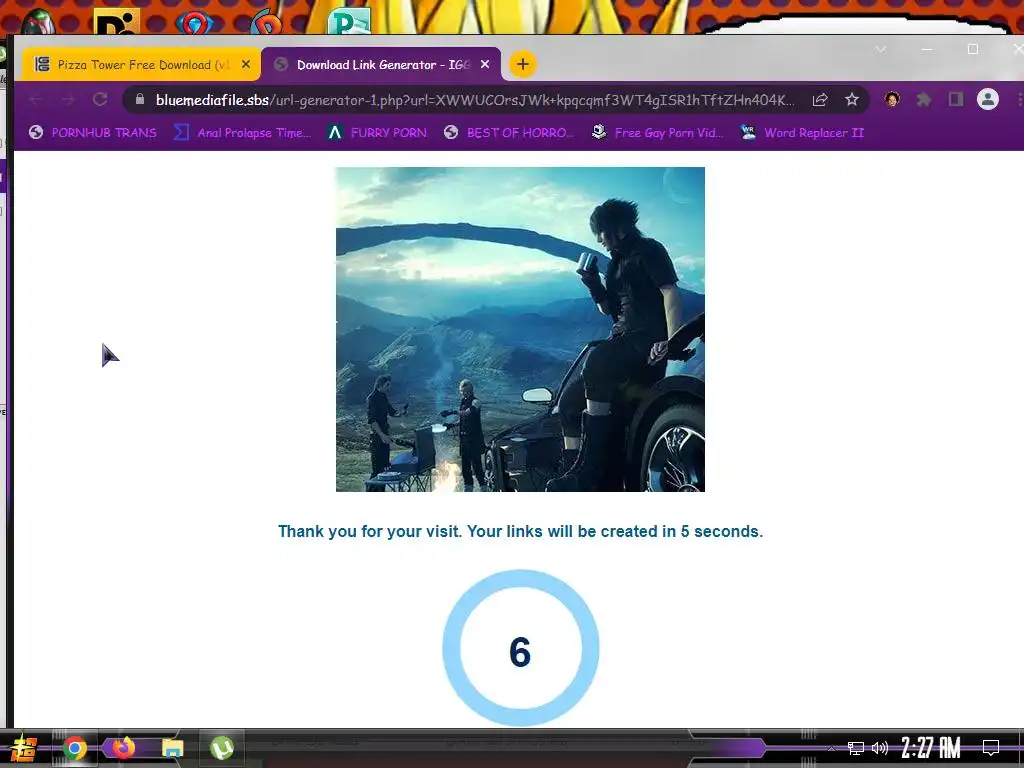Expand the tab search chevron dropdown

pyautogui.click(x=881, y=50)
